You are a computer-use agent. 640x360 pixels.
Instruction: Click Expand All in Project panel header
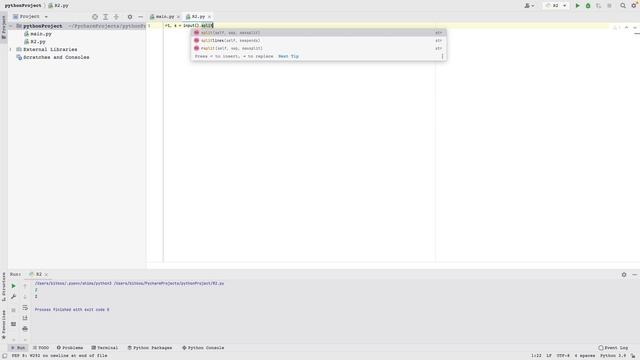pyautogui.click(x=105, y=17)
